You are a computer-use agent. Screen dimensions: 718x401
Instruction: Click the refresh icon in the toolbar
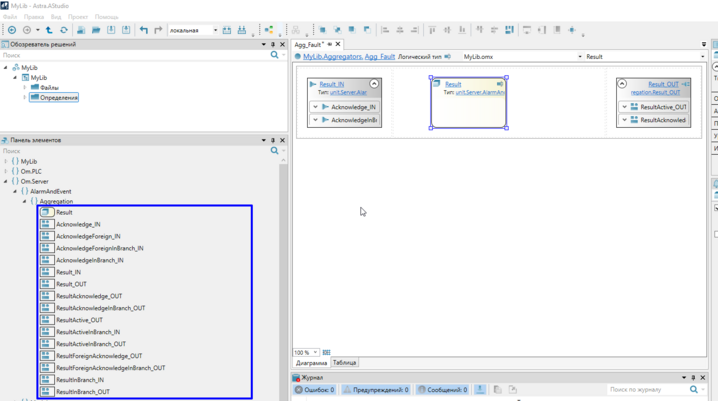[x=63, y=30]
